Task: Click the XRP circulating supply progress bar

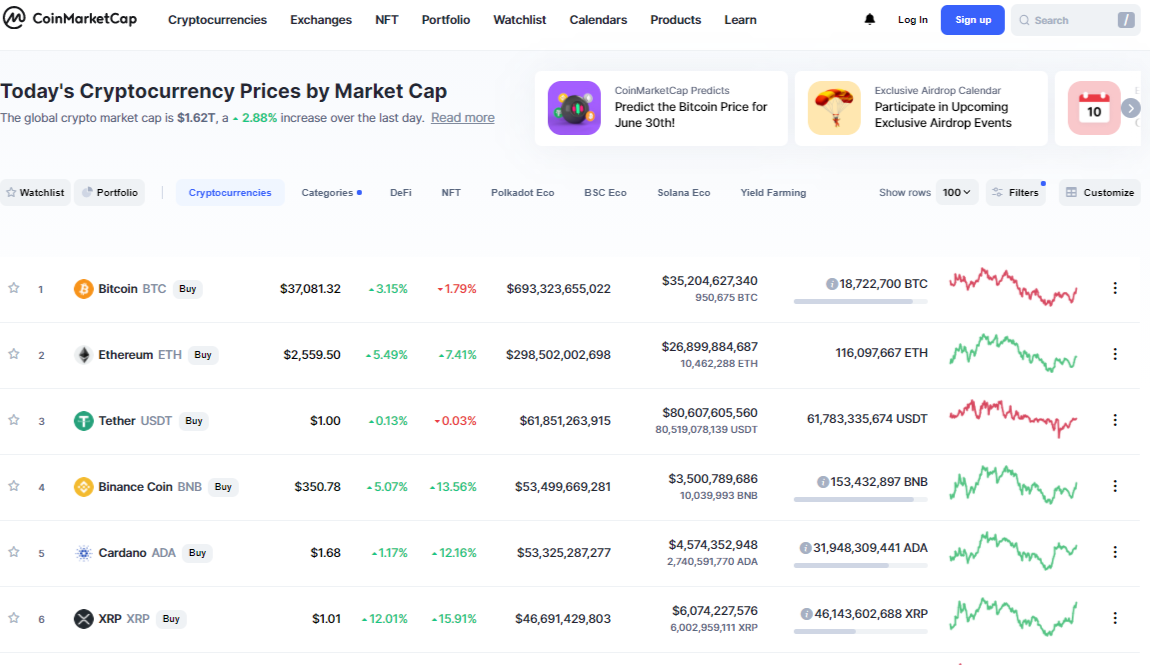Action: [860, 631]
